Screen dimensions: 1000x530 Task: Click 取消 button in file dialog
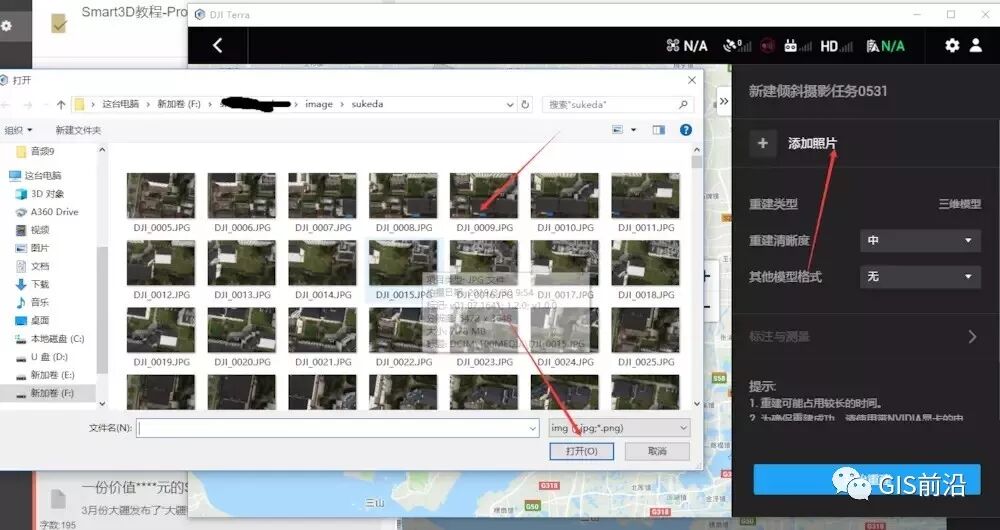[657, 451]
